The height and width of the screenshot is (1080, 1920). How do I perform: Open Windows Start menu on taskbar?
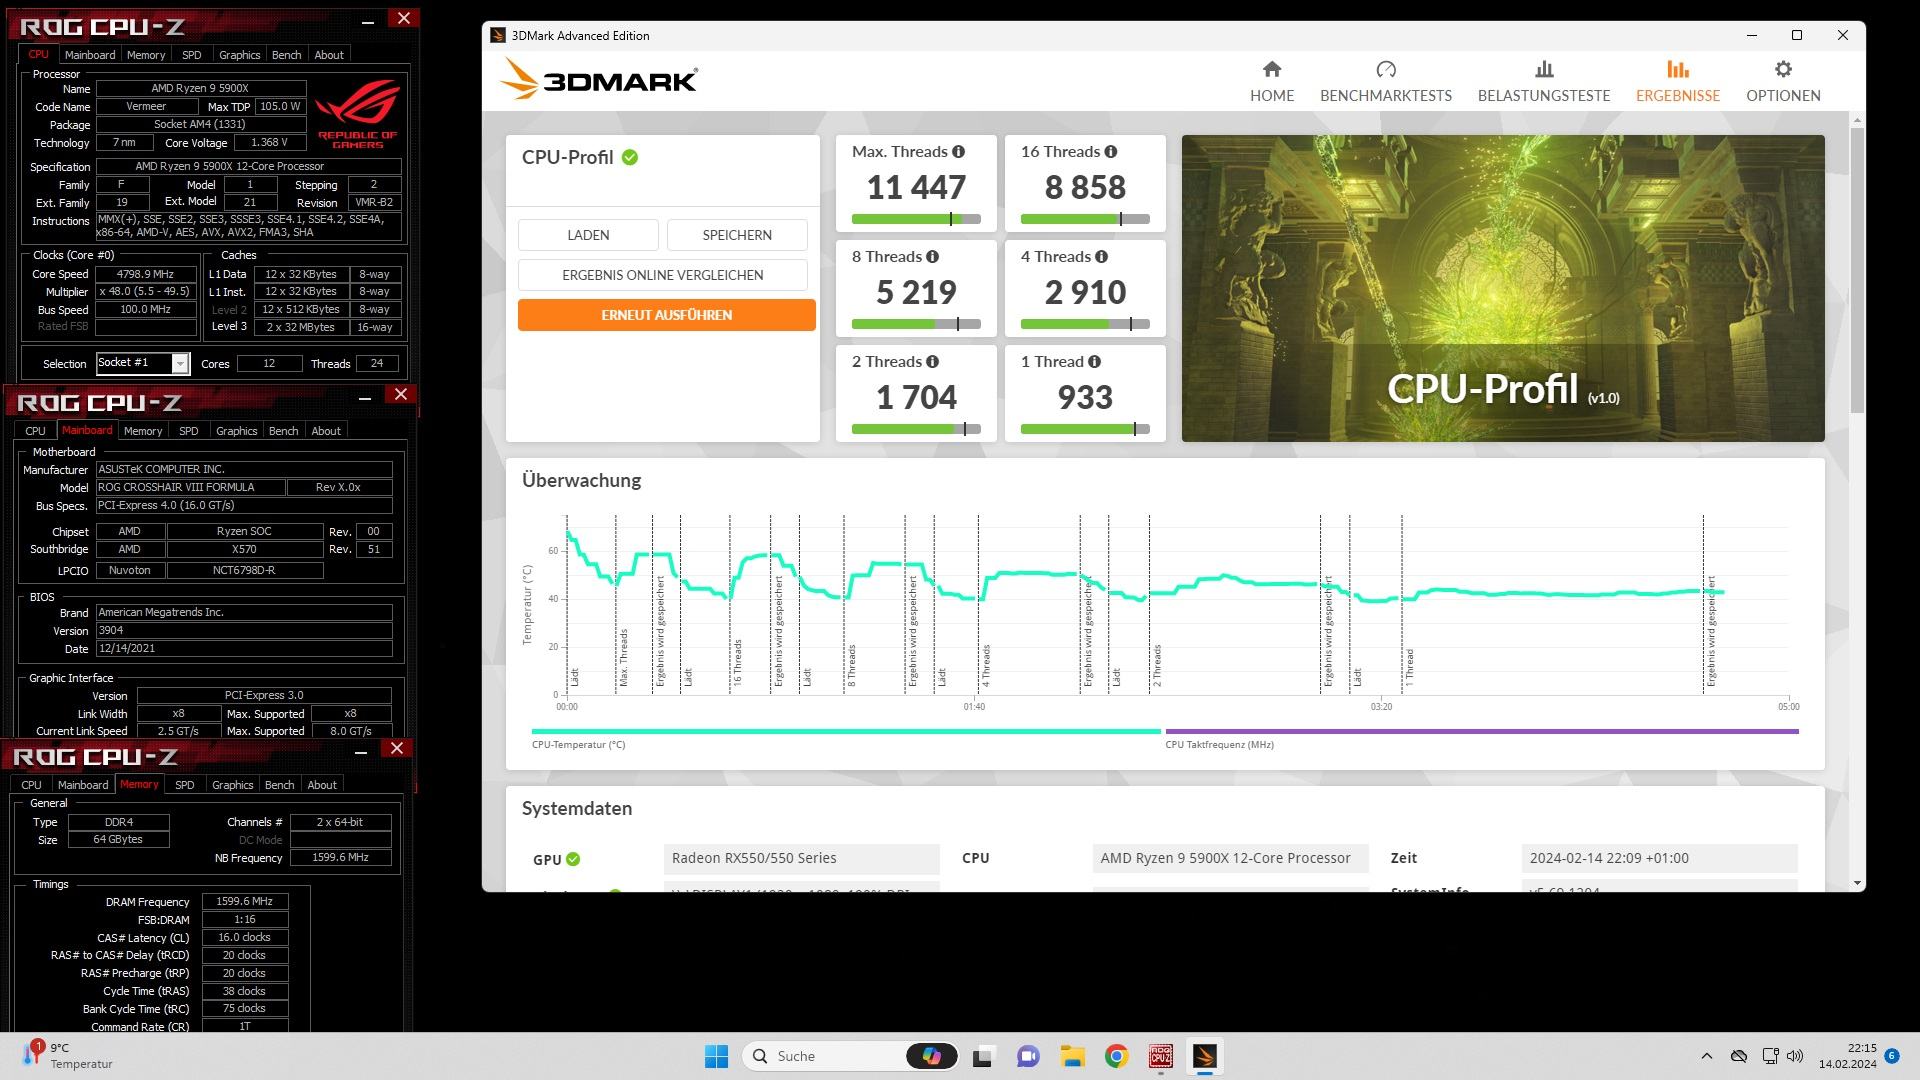click(x=716, y=1056)
